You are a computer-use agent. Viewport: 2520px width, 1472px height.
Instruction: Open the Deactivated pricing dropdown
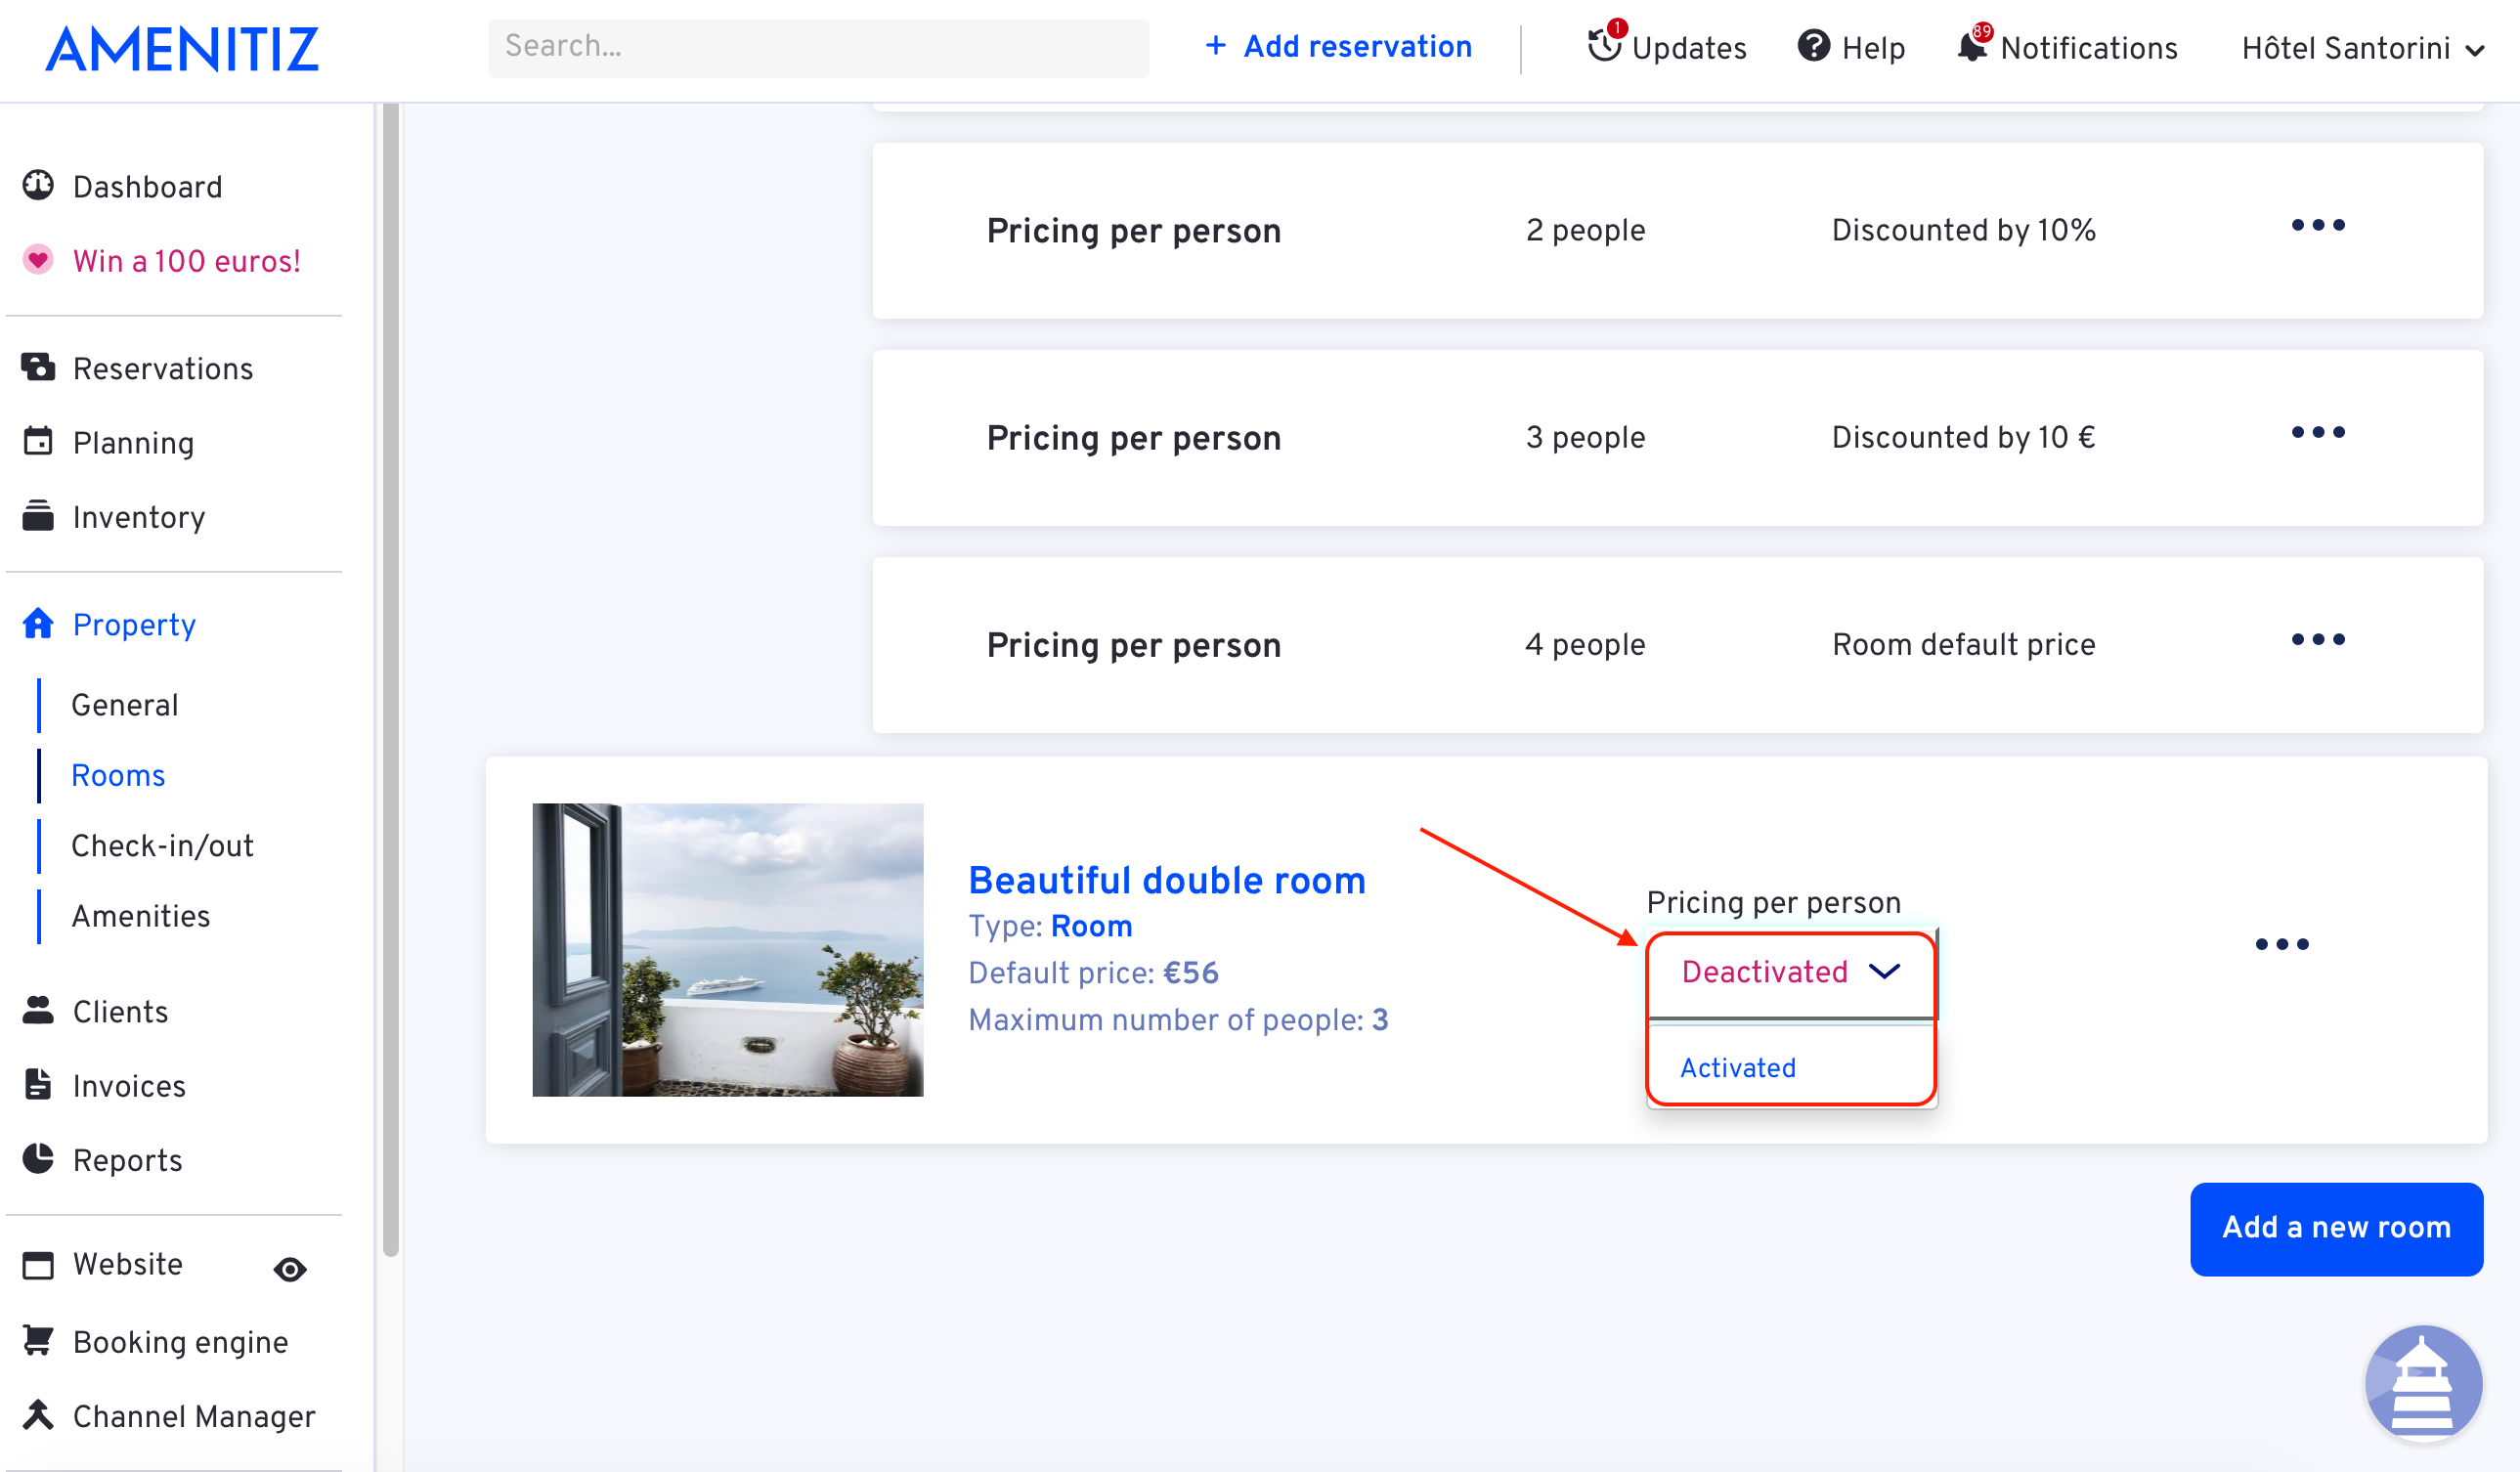pos(1790,973)
